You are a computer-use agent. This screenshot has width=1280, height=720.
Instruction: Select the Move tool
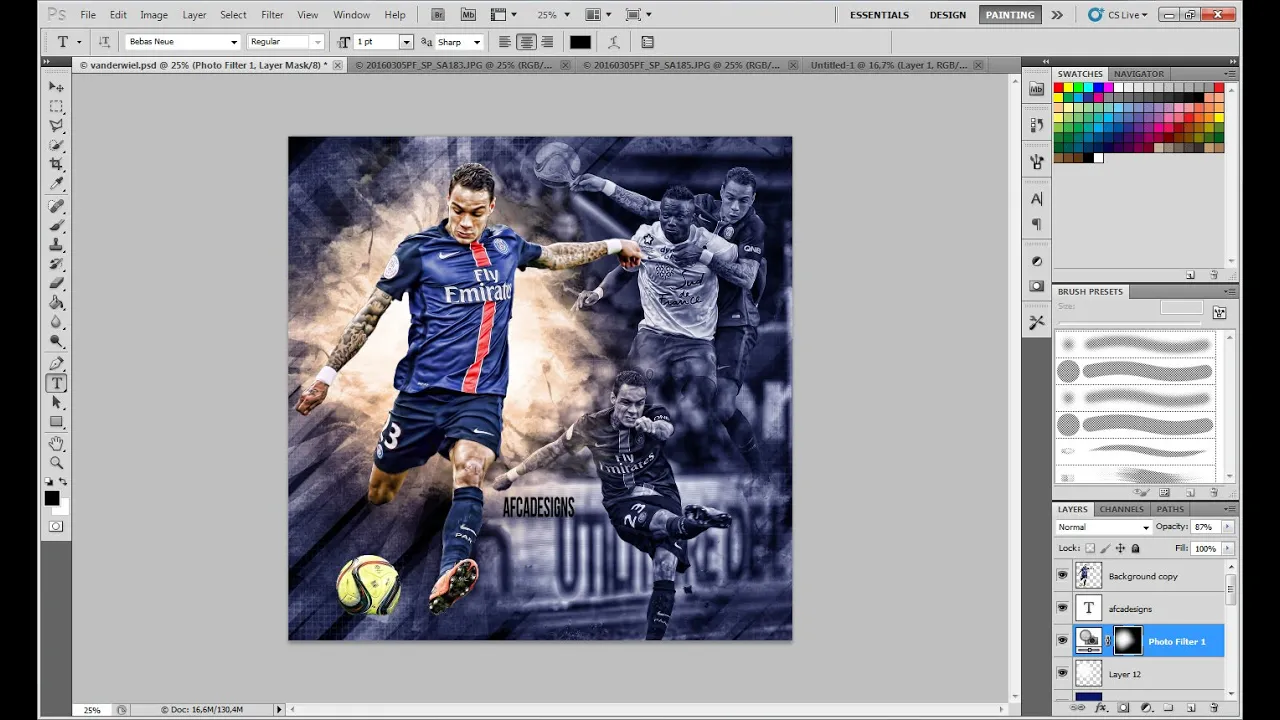pos(56,87)
